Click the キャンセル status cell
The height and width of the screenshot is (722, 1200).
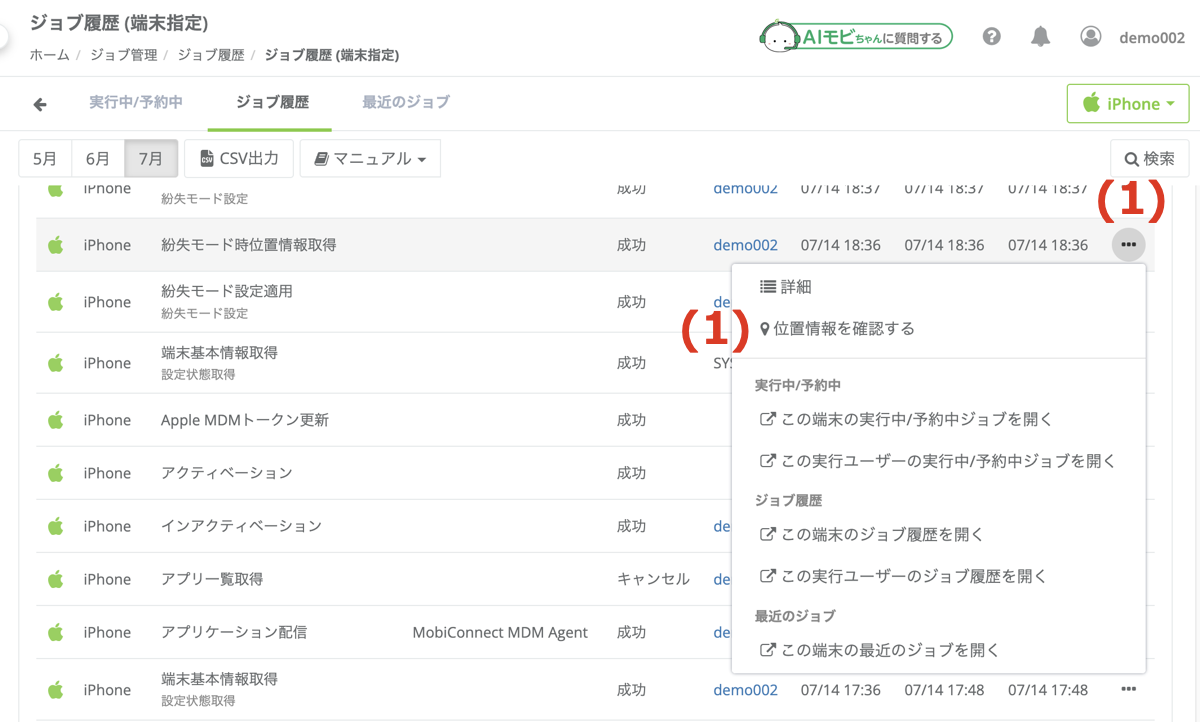pos(653,579)
